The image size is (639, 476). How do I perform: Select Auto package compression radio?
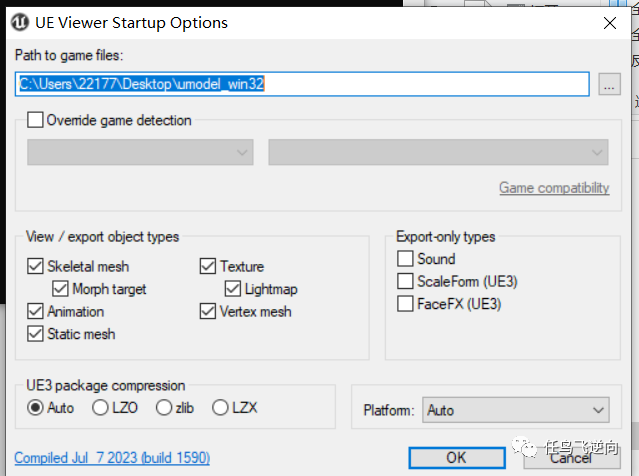tap(35, 408)
